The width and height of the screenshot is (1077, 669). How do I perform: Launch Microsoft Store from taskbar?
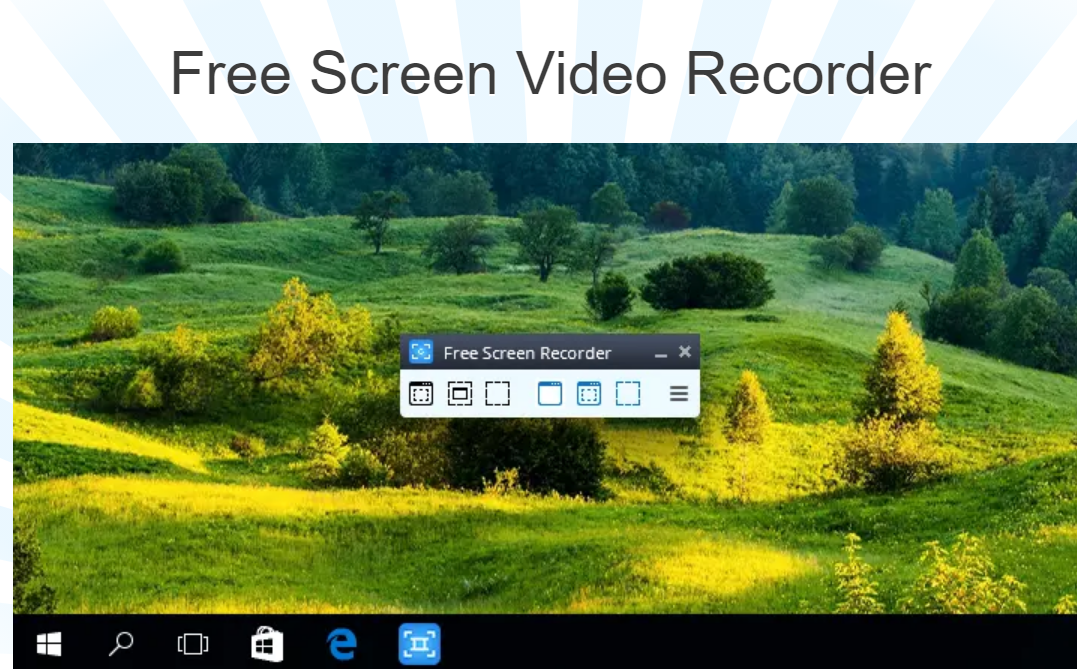267,644
